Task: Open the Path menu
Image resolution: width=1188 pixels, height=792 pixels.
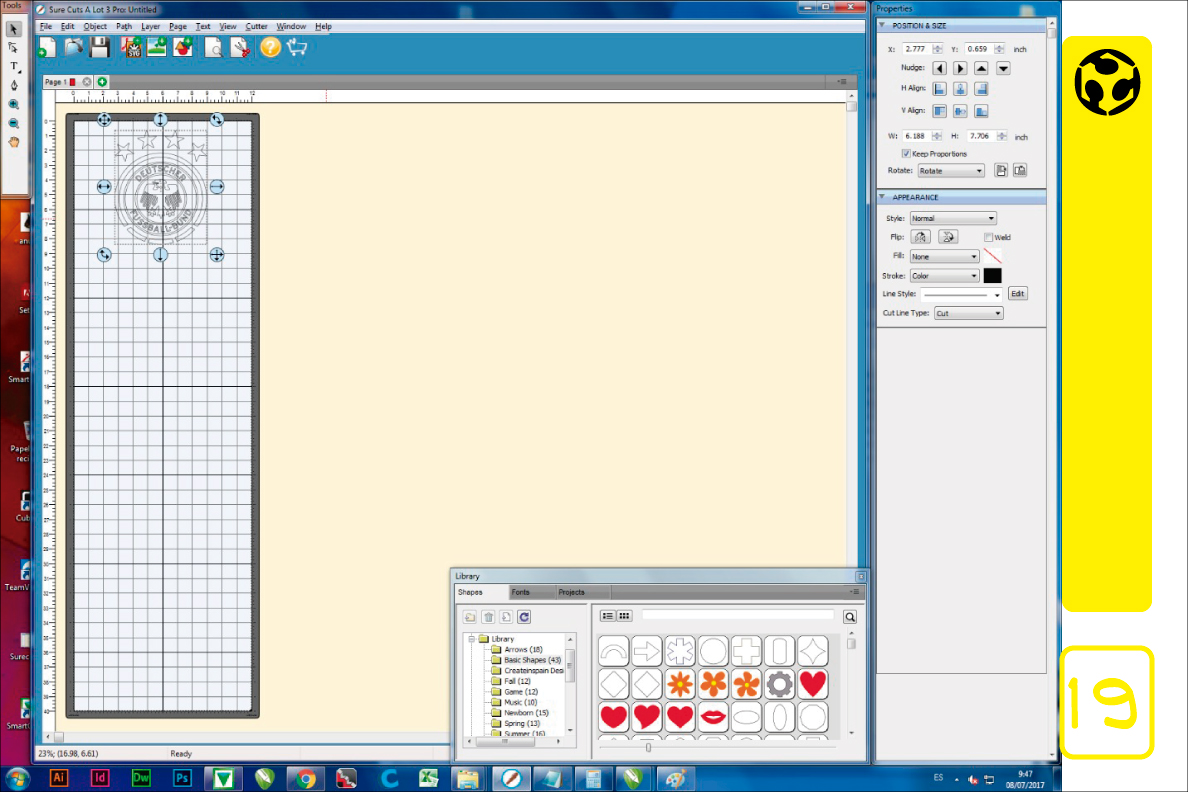Action: click(124, 27)
